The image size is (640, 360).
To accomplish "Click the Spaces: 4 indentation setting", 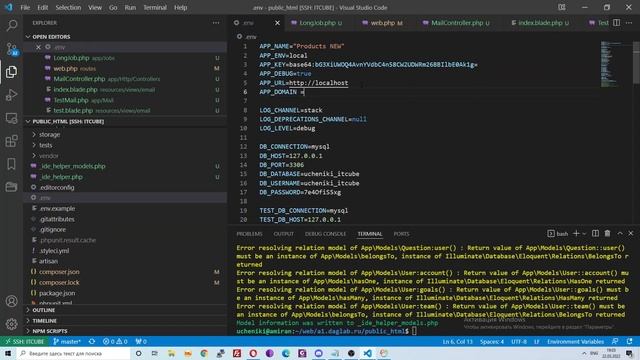I will (x=491, y=342).
